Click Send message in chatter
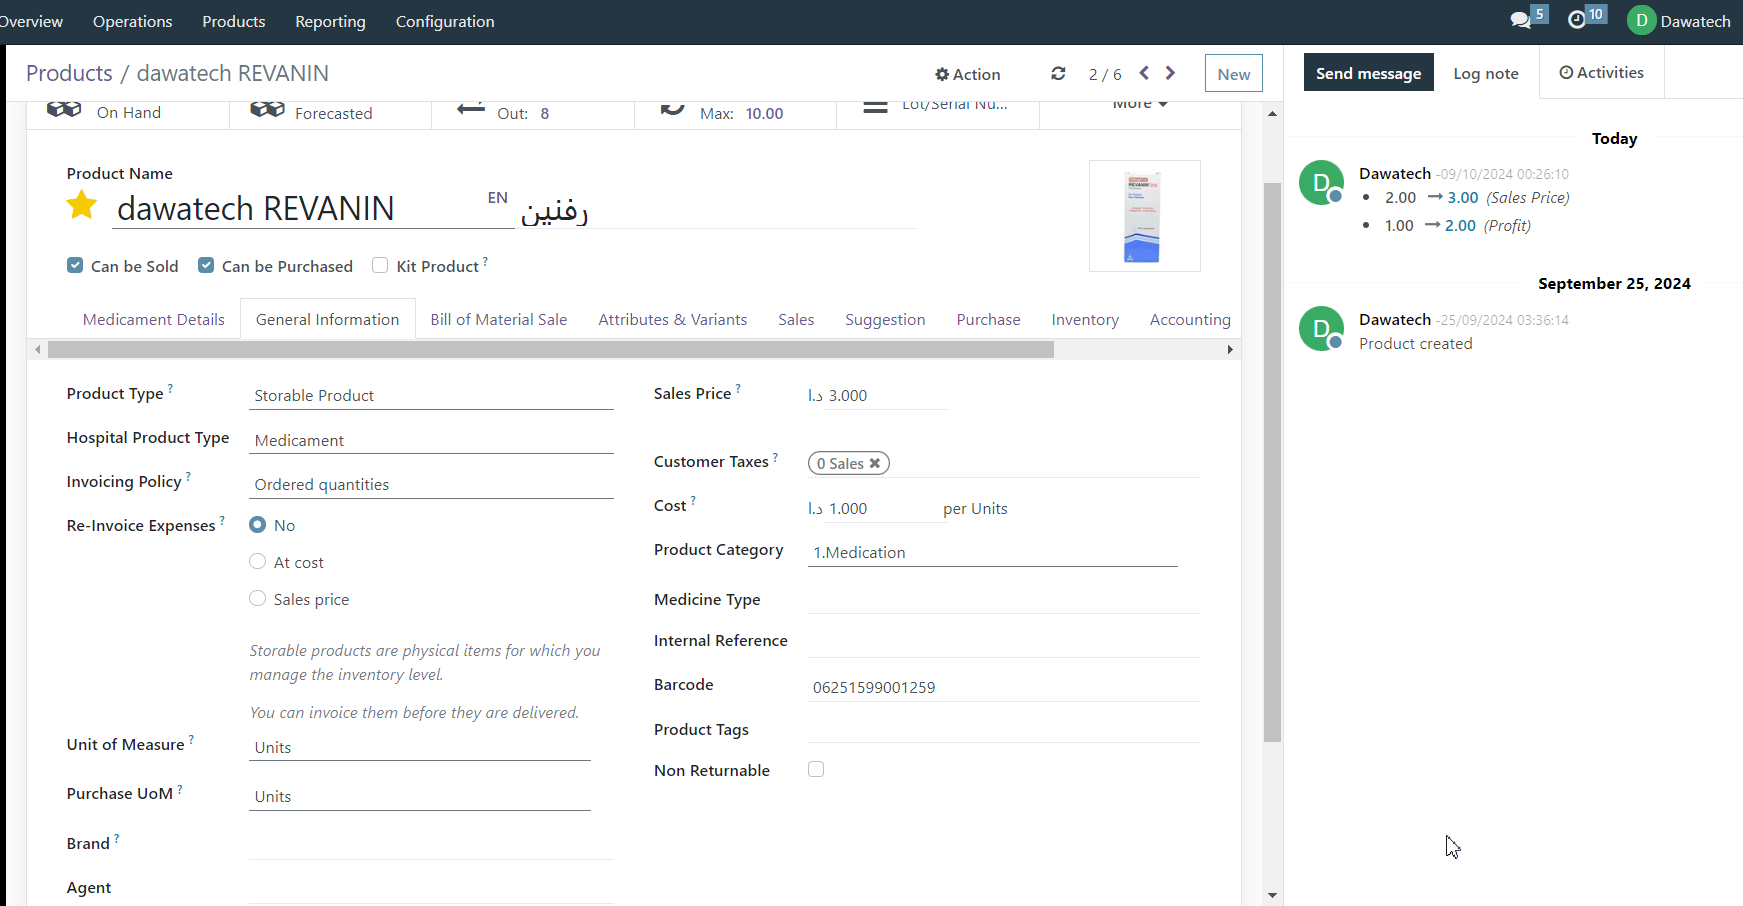1743x906 pixels. [1368, 73]
